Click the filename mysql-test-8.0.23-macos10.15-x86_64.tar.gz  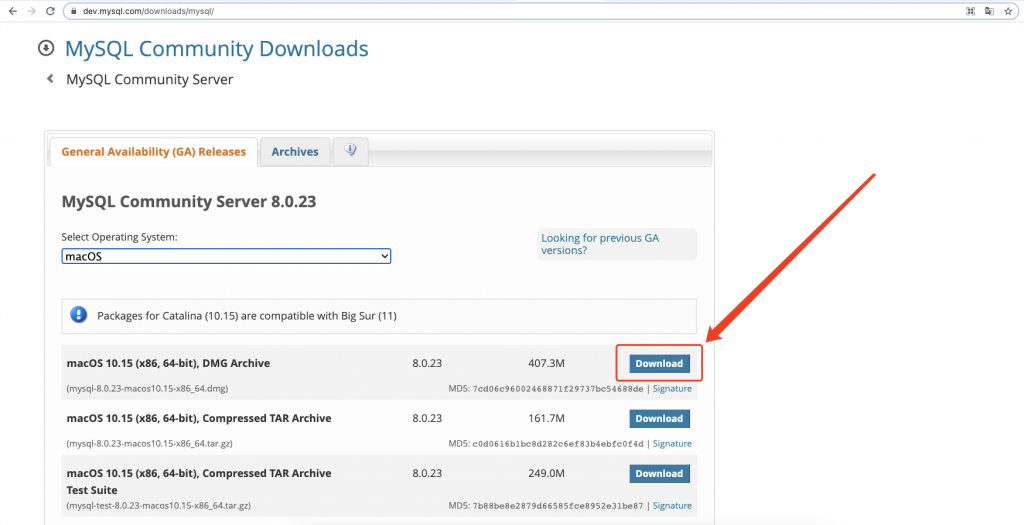159,505
